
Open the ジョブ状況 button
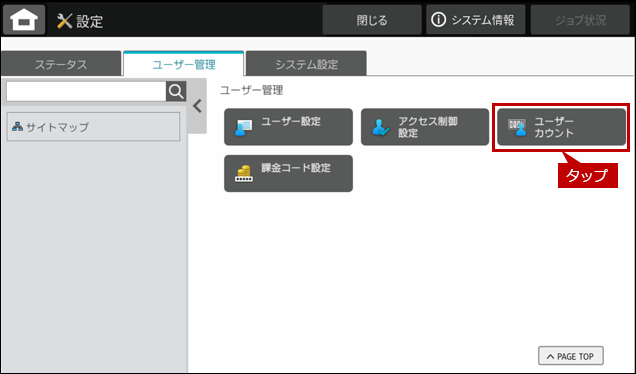(580, 20)
